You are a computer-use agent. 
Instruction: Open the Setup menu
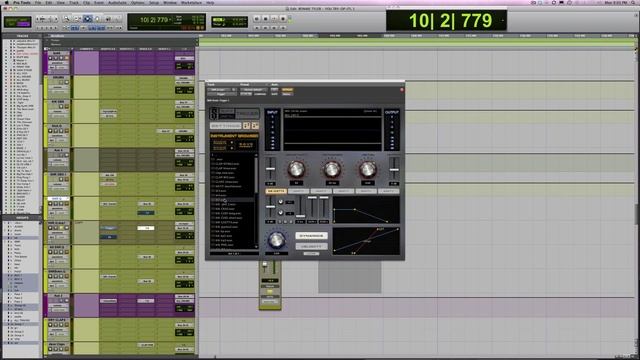tap(154, 2)
